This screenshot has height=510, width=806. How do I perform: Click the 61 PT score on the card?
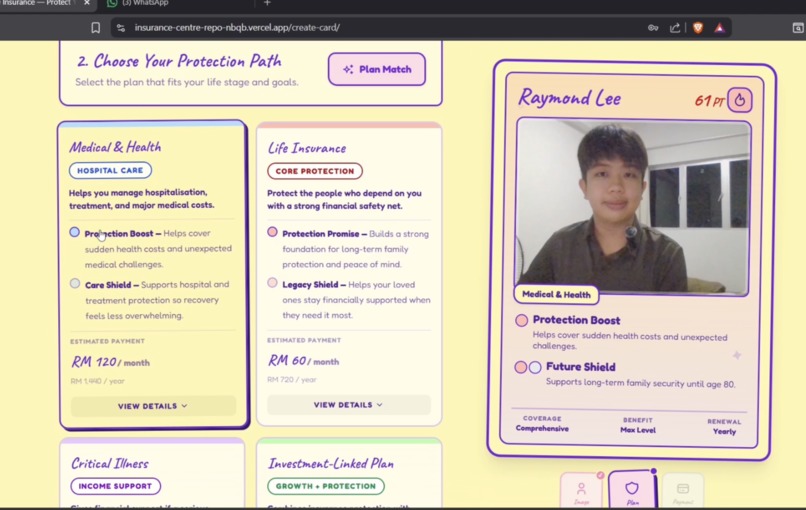click(709, 101)
